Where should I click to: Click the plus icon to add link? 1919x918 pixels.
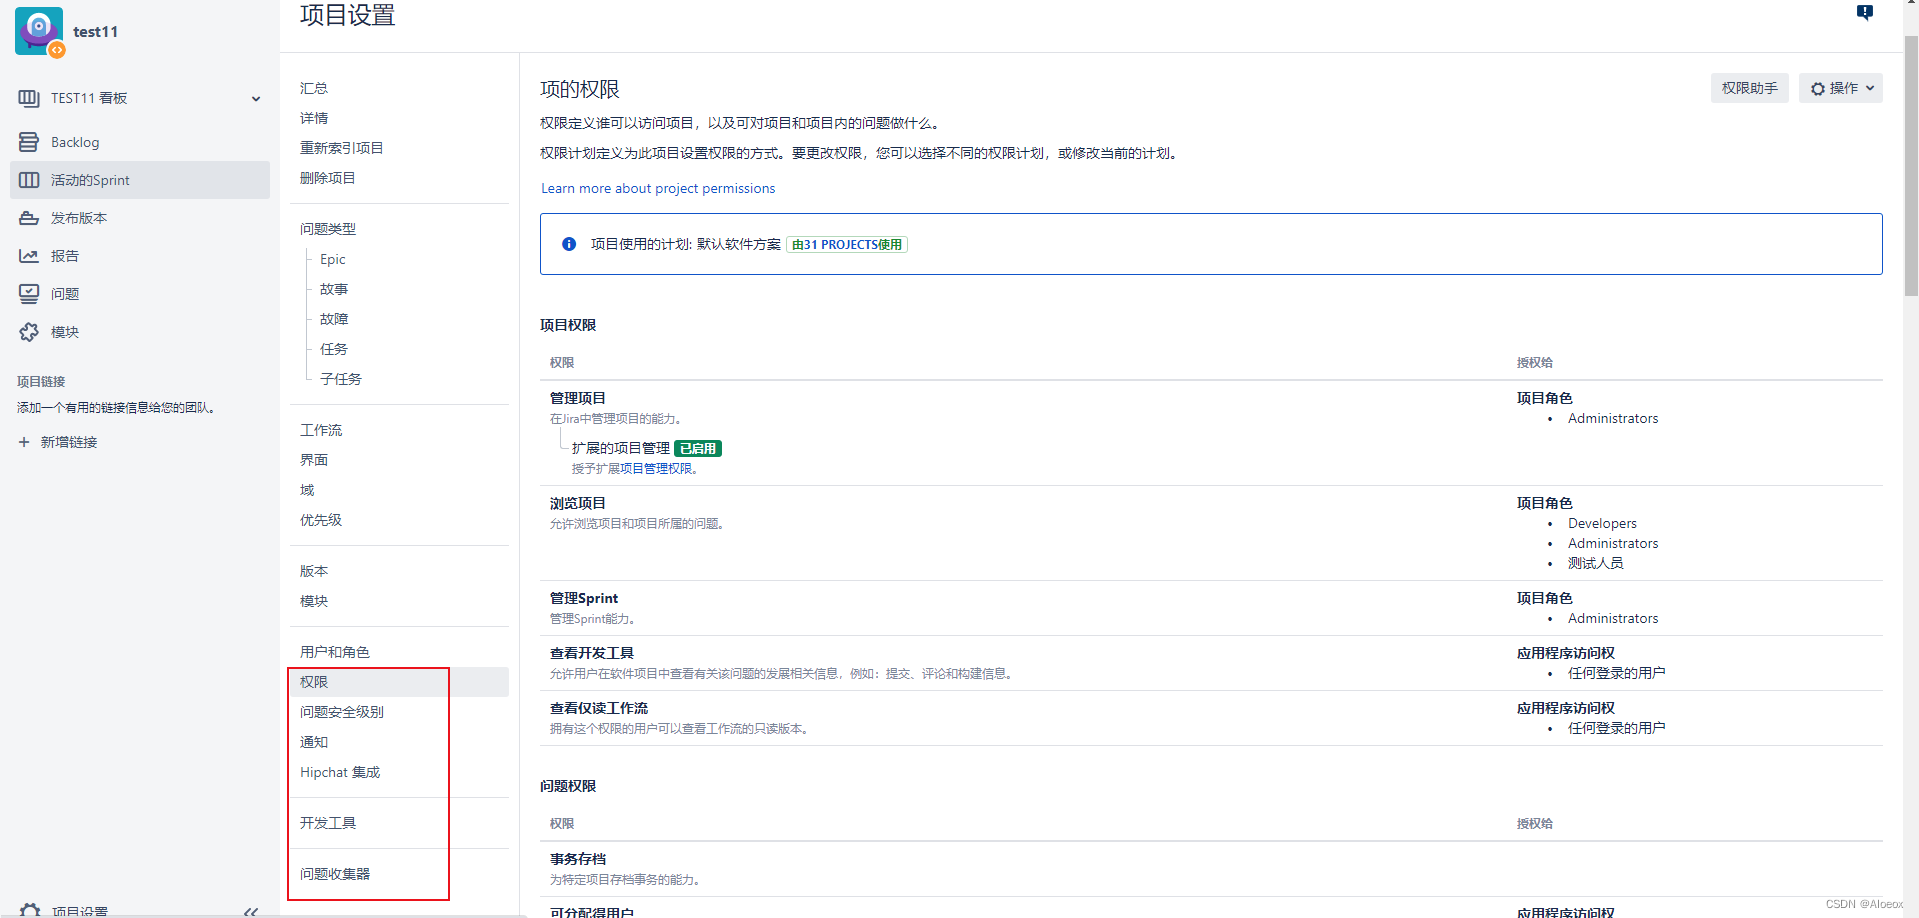click(24, 442)
